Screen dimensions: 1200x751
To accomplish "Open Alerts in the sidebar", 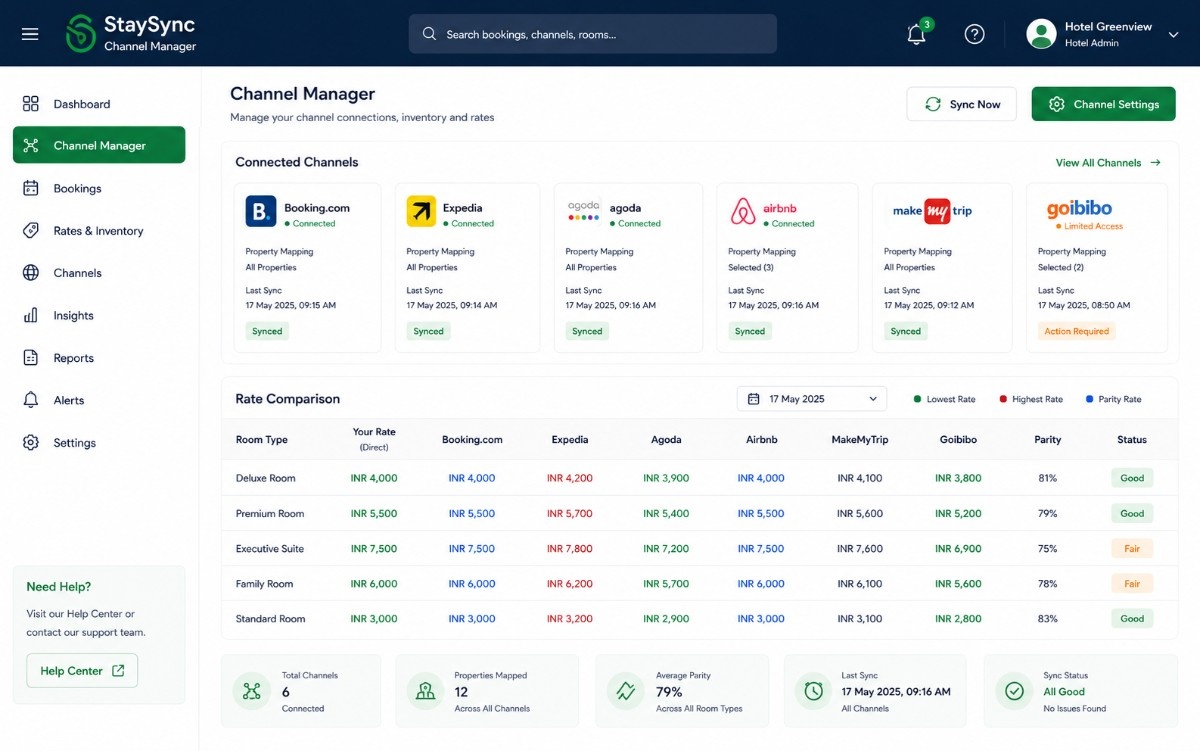I will point(99,400).
